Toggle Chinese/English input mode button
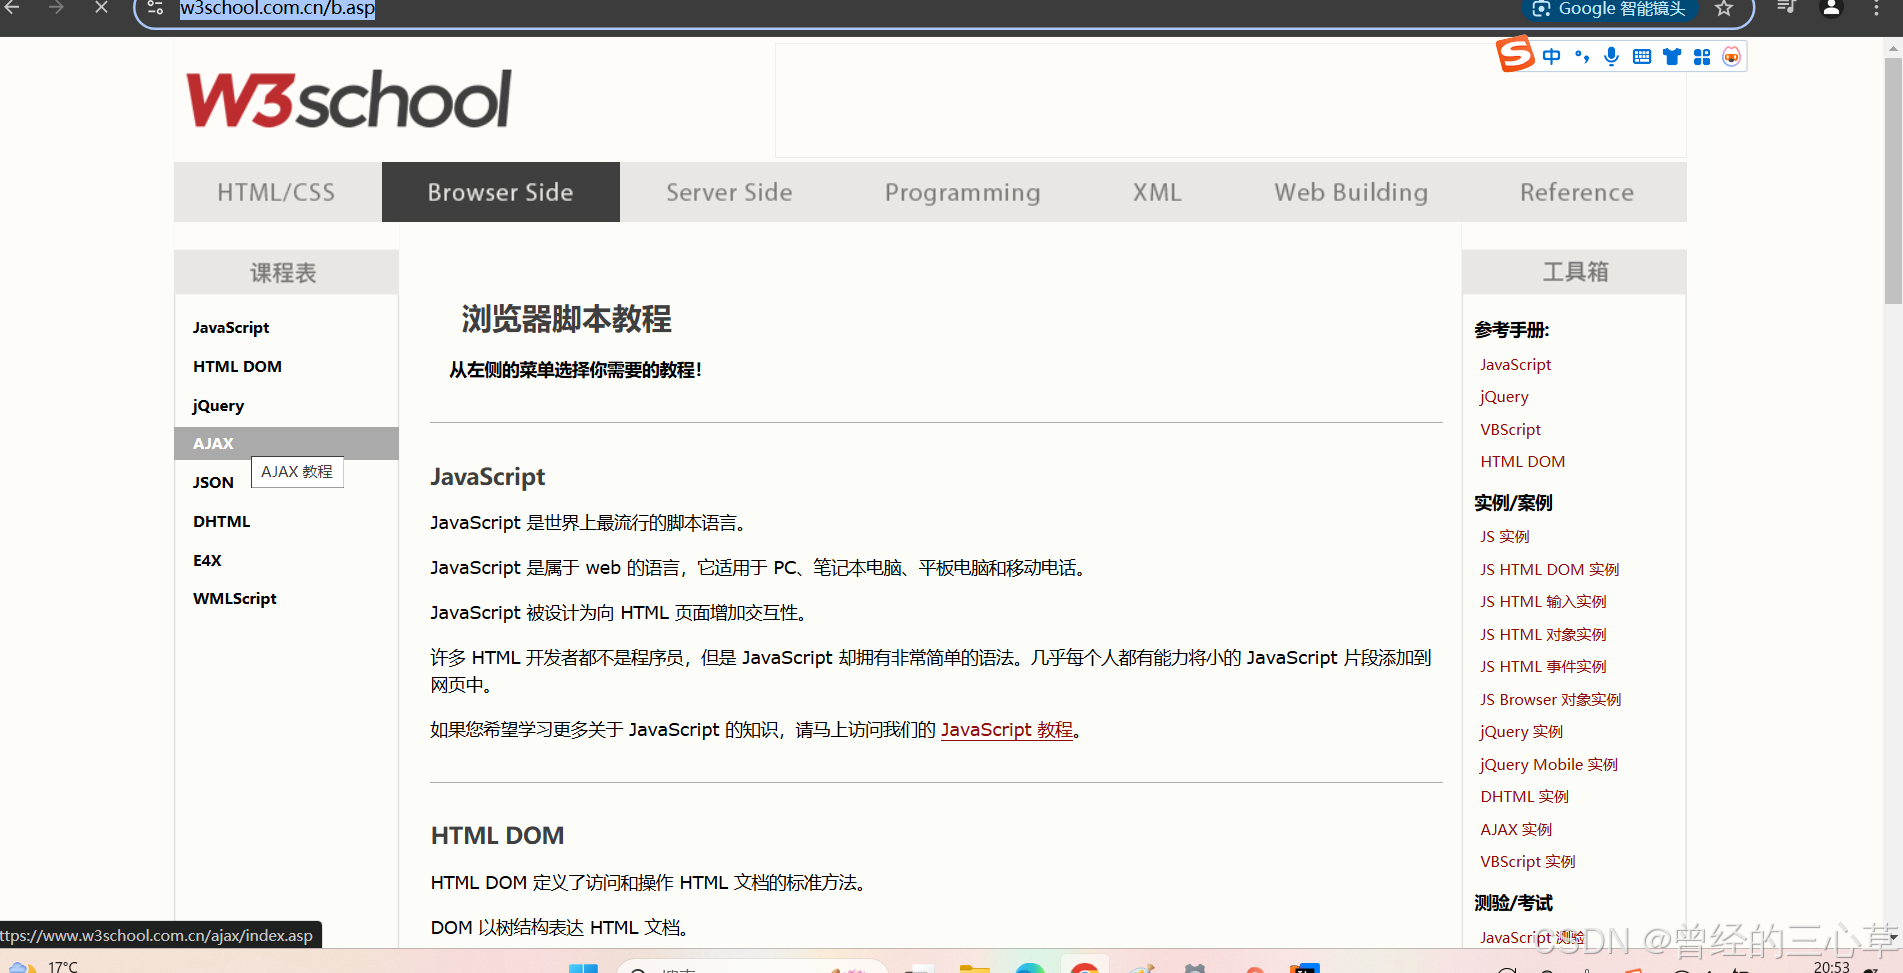Screen dimensions: 1903x973 pos(1551,57)
